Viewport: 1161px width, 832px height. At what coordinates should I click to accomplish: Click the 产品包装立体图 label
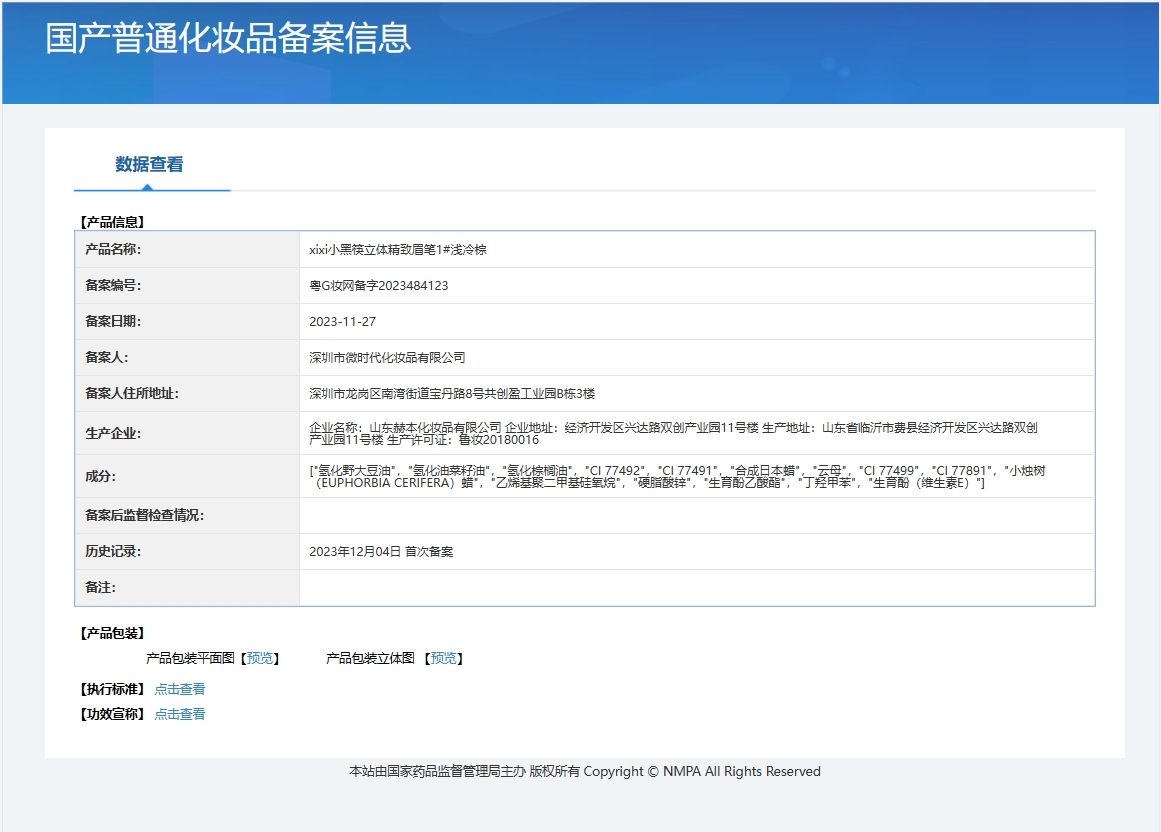click(x=370, y=658)
